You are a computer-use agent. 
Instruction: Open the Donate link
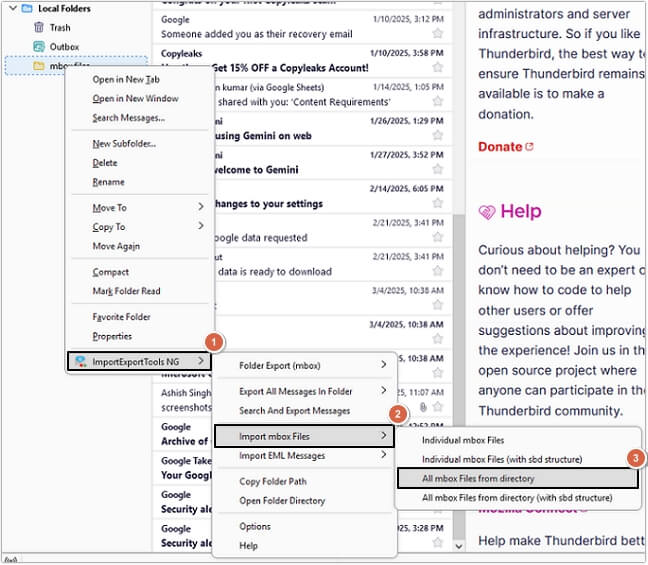click(x=500, y=147)
